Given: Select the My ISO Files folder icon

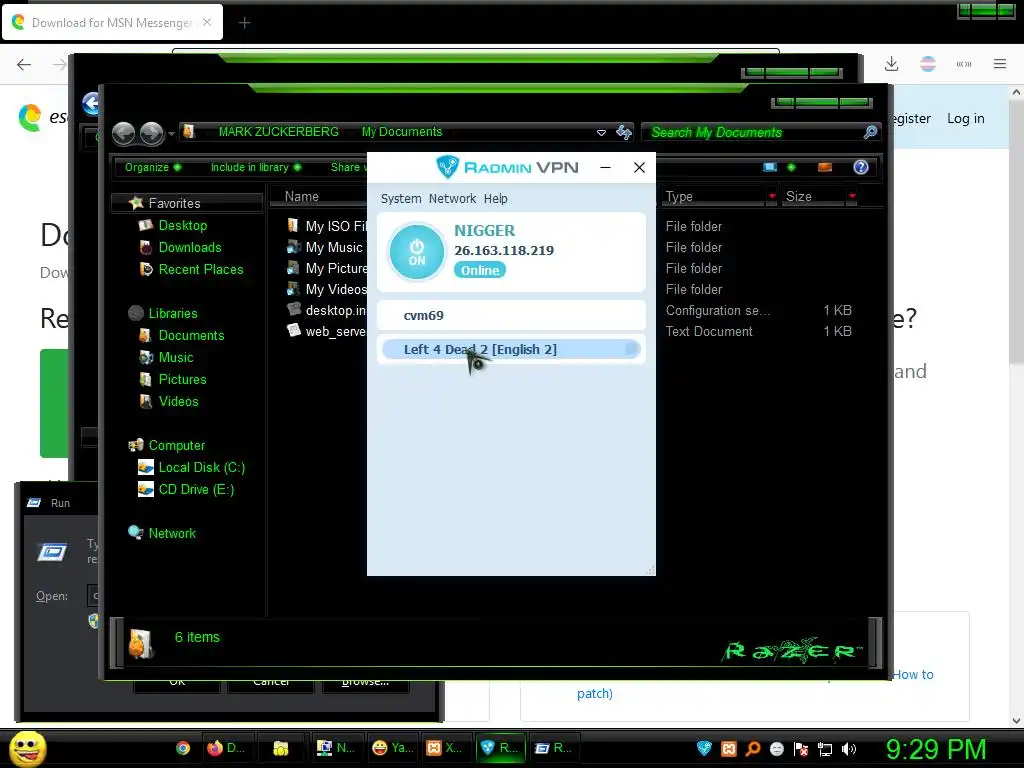Looking at the screenshot, I should click(x=293, y=226).
